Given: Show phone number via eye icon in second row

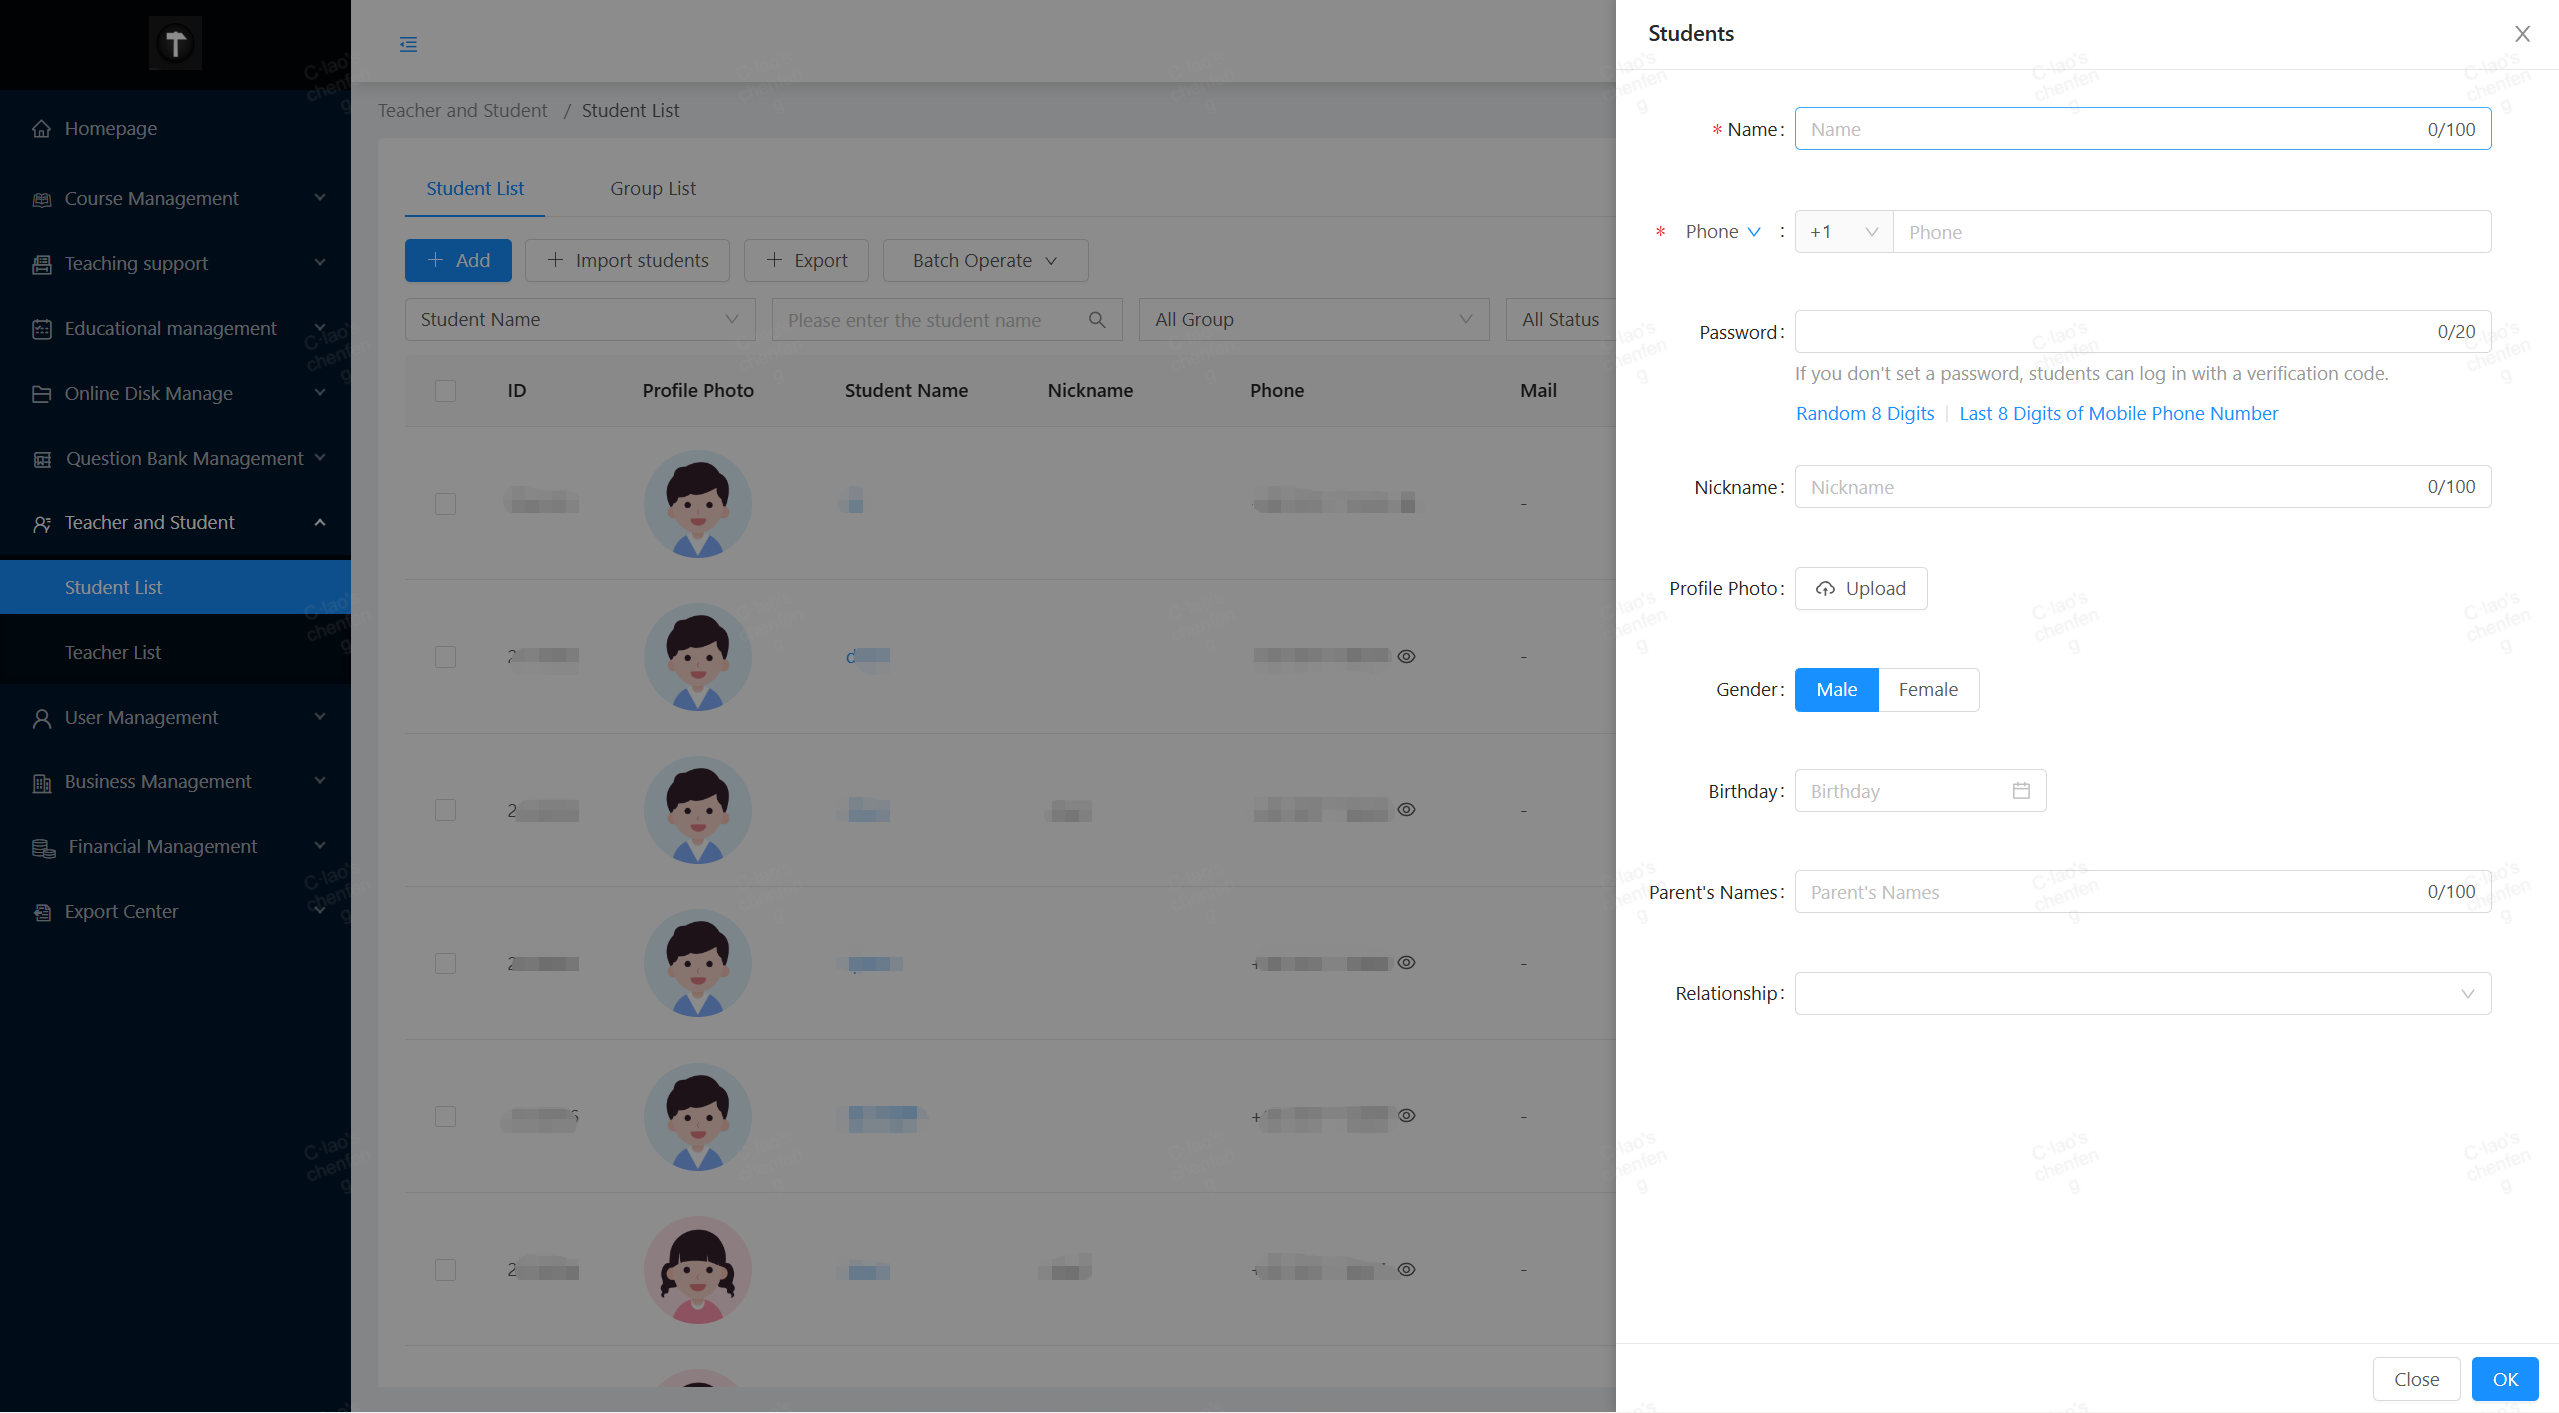Looking at the screenshot, I should click(1406, 657).
